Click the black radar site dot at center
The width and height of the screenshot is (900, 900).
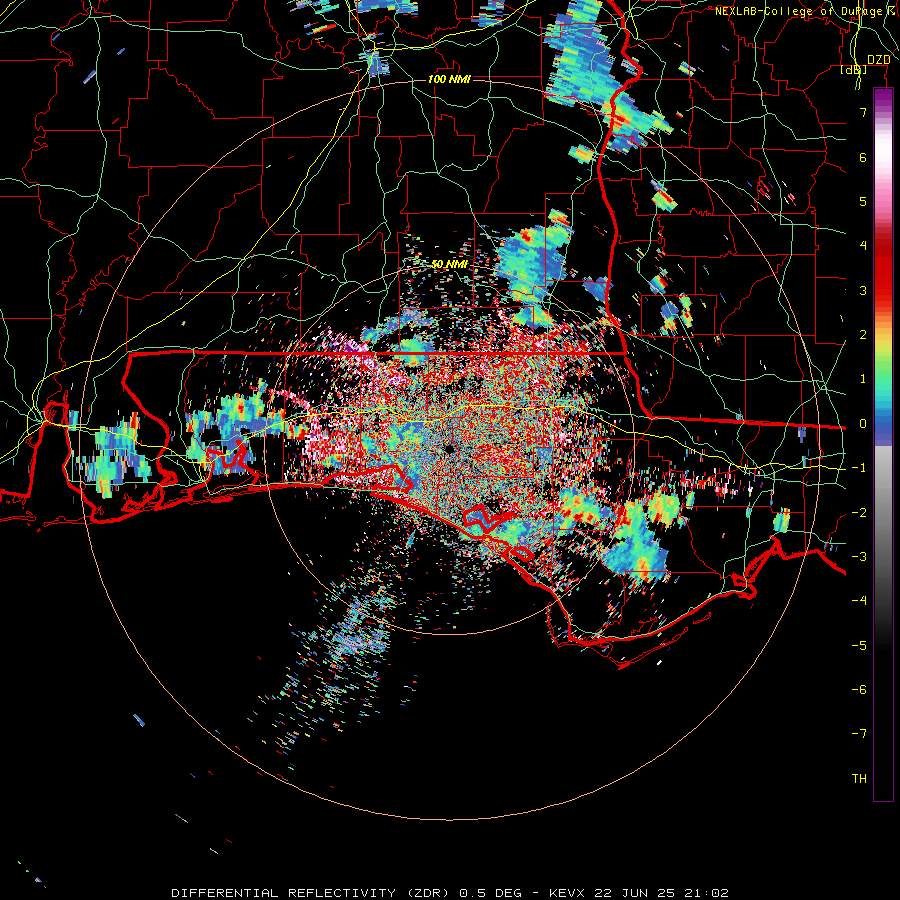click(449, 448)
